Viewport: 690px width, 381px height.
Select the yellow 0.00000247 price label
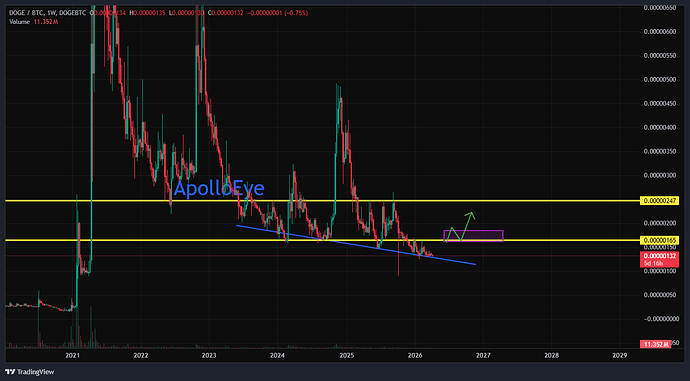(659, 201)
